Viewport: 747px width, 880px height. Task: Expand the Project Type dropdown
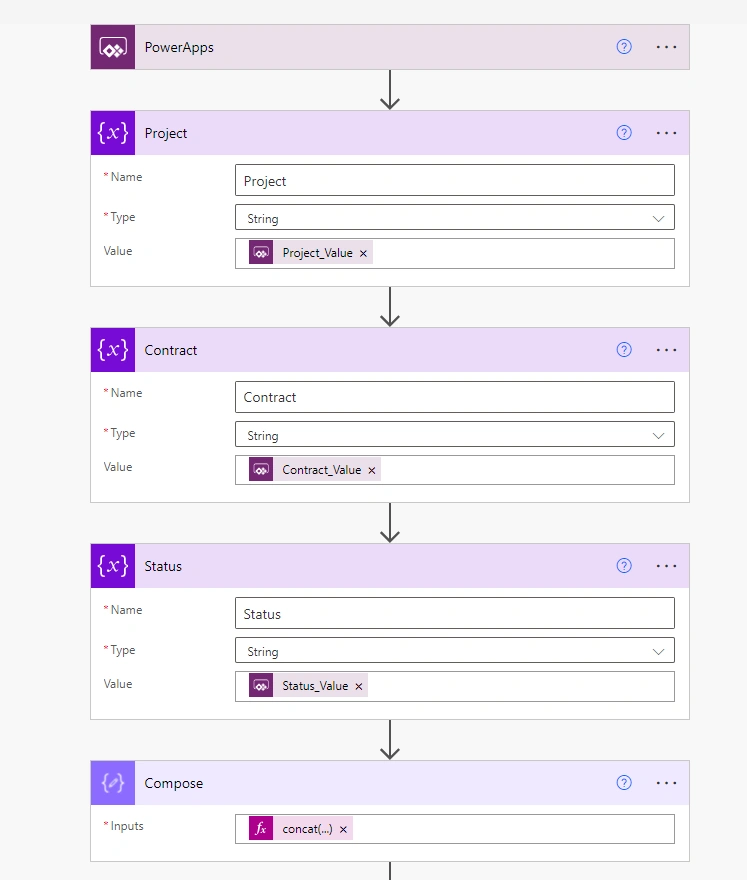(x=455, y=218)
